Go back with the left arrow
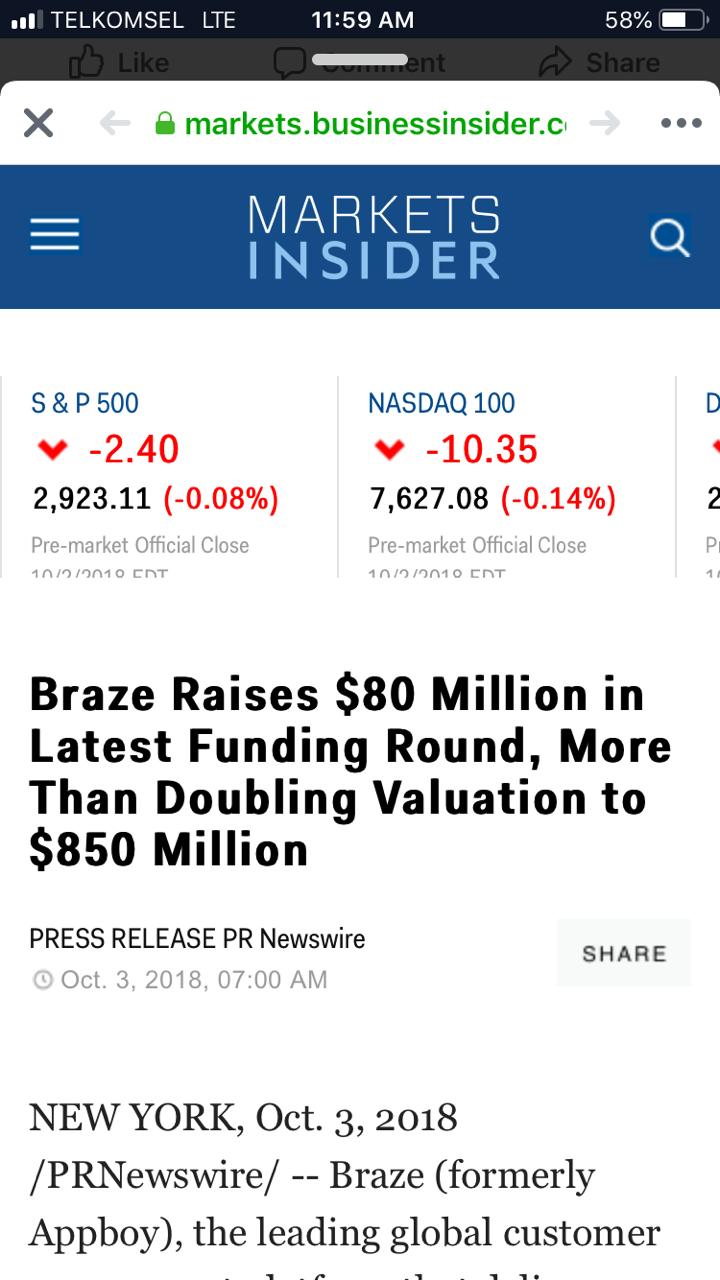 116,123
